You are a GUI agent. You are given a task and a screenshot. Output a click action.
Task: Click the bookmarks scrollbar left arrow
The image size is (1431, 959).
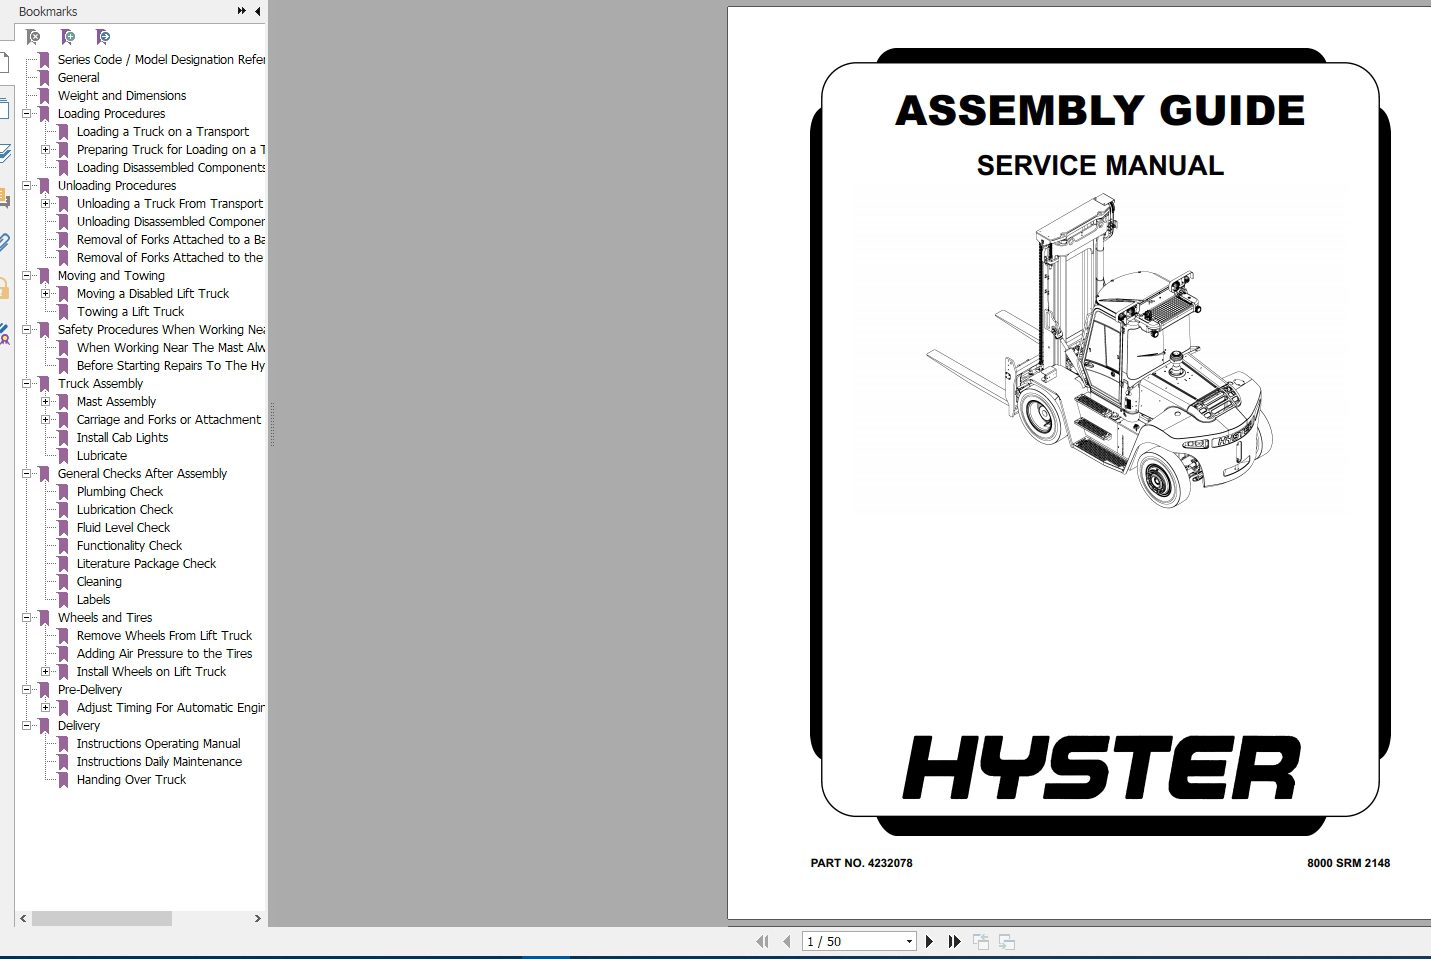tap(23, 918)
